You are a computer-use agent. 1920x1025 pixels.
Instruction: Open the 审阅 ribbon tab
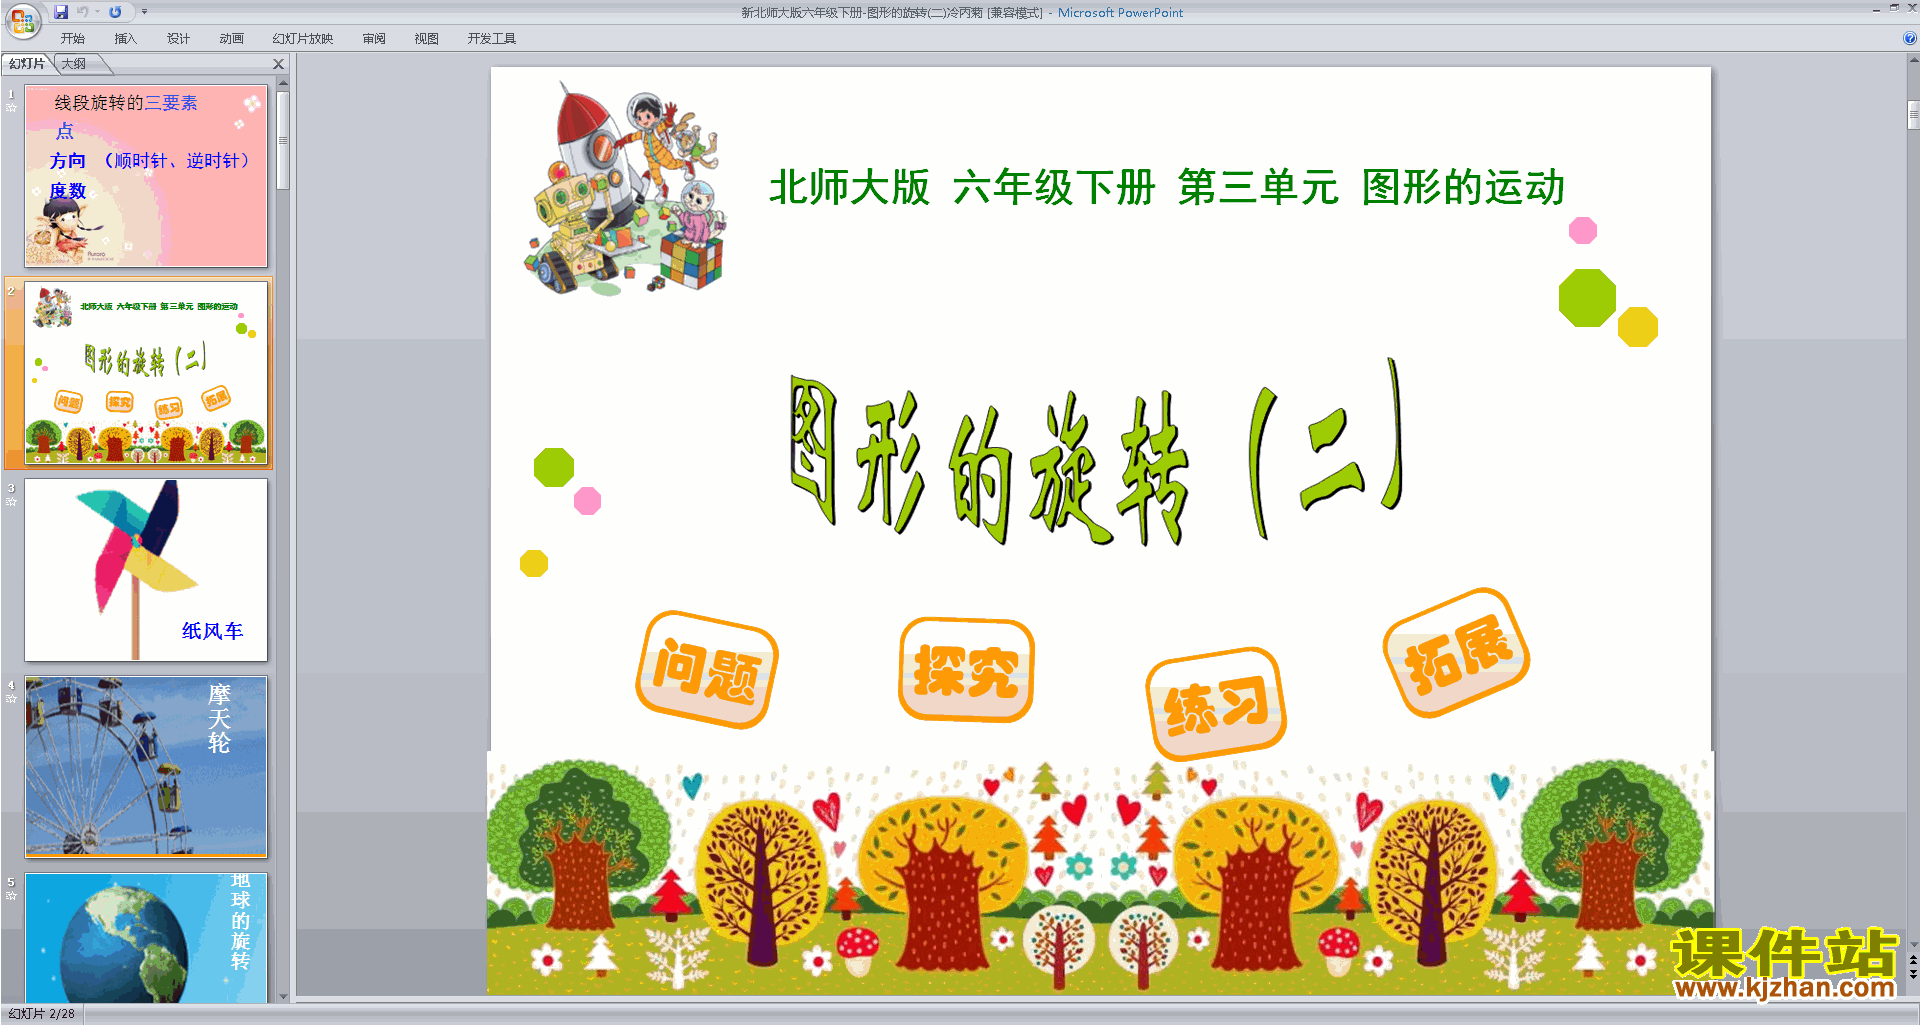point(374,39)
